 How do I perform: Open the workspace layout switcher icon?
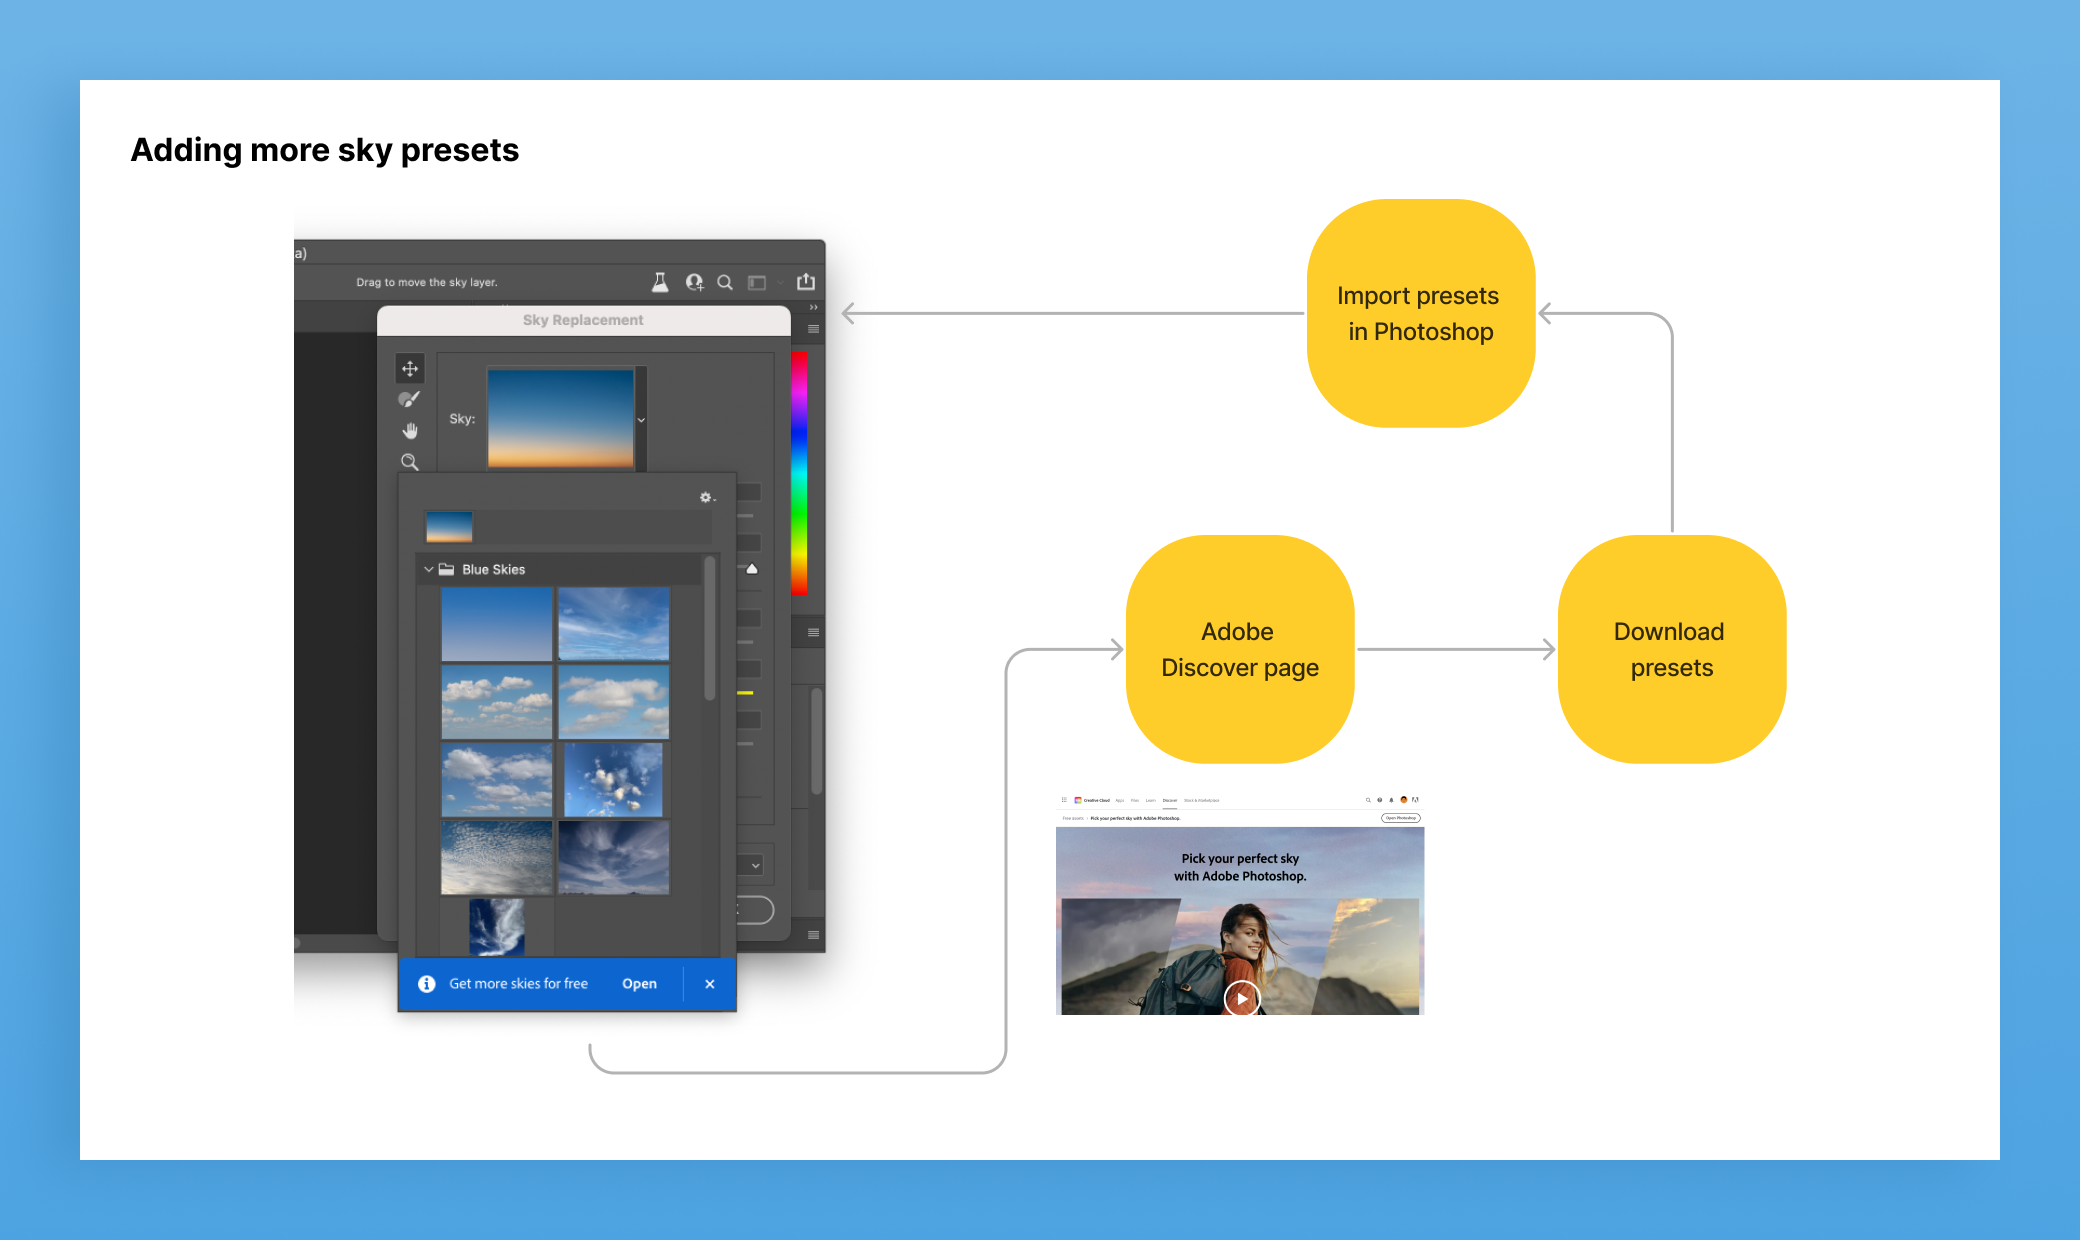click(757, 283)
